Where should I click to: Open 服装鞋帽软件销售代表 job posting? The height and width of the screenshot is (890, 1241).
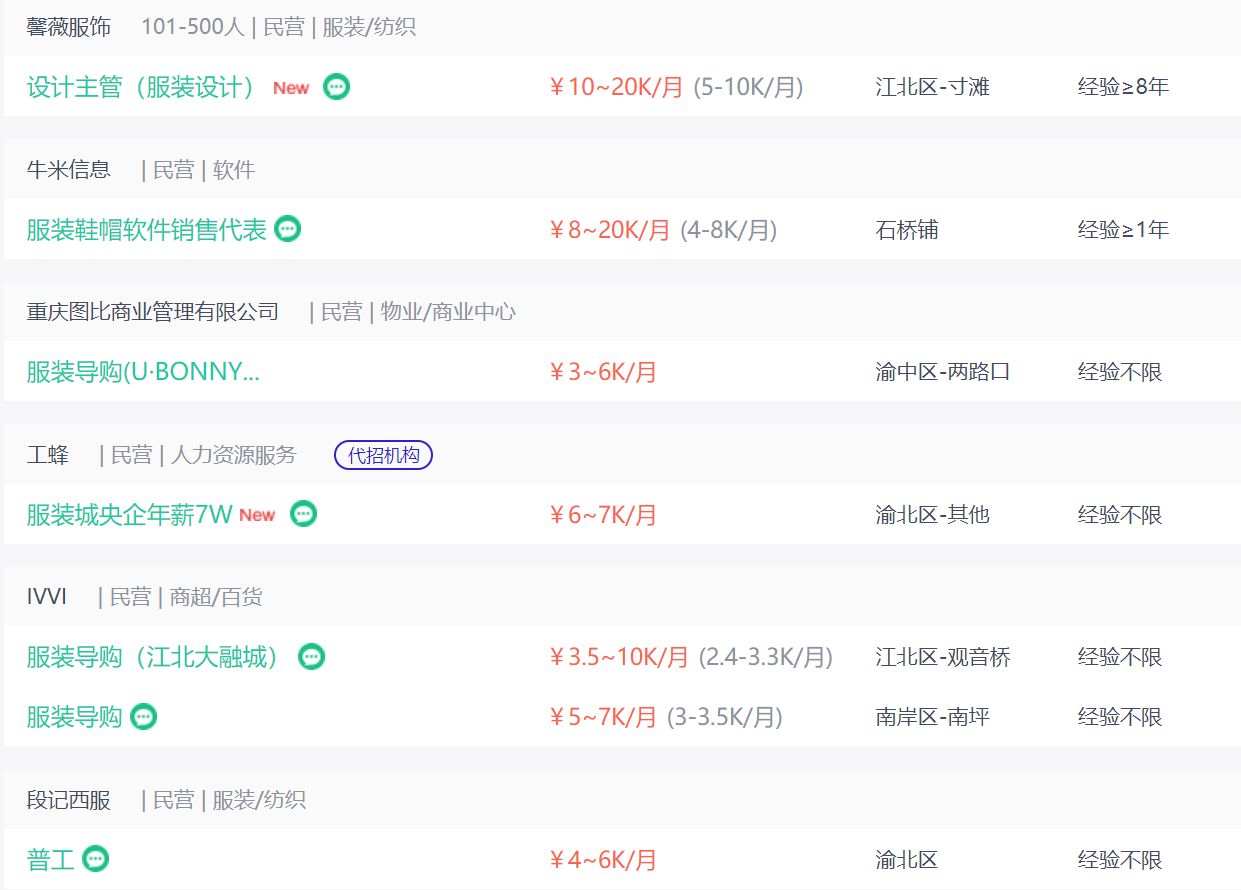tap(147, 230)
